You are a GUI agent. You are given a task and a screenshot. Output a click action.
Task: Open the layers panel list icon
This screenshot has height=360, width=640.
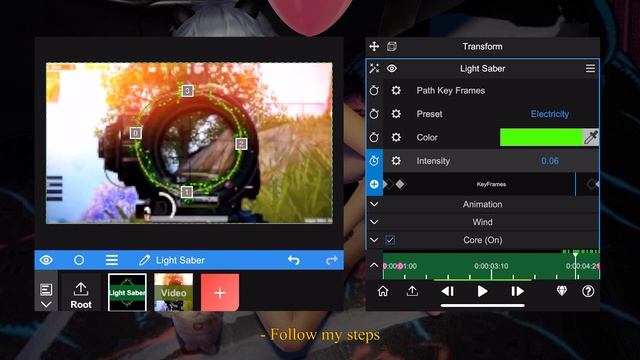pyautogui.click(x=46, y=289)
